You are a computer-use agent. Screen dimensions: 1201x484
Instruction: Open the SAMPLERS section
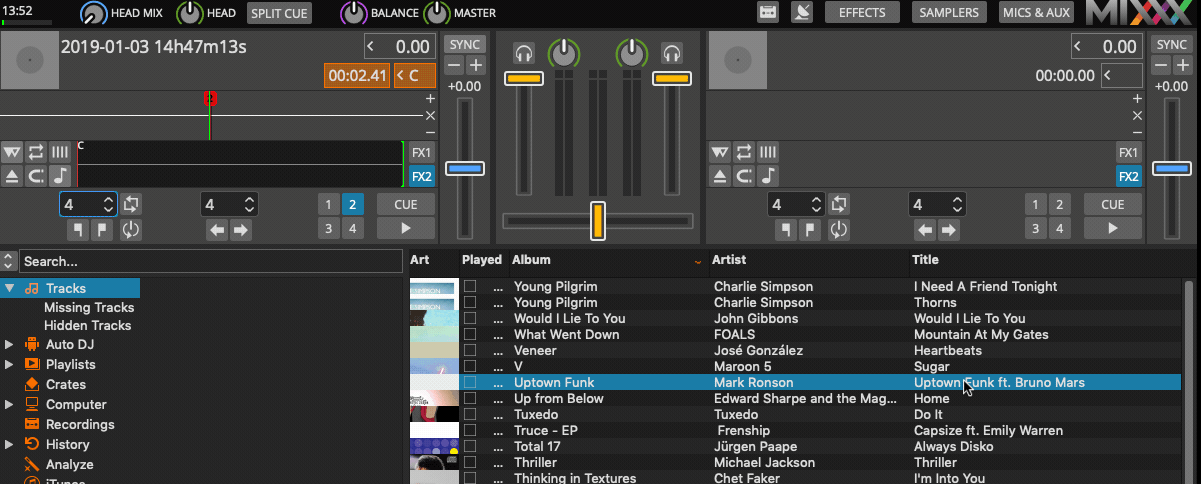pyautogui.click(x=950, y=13)
